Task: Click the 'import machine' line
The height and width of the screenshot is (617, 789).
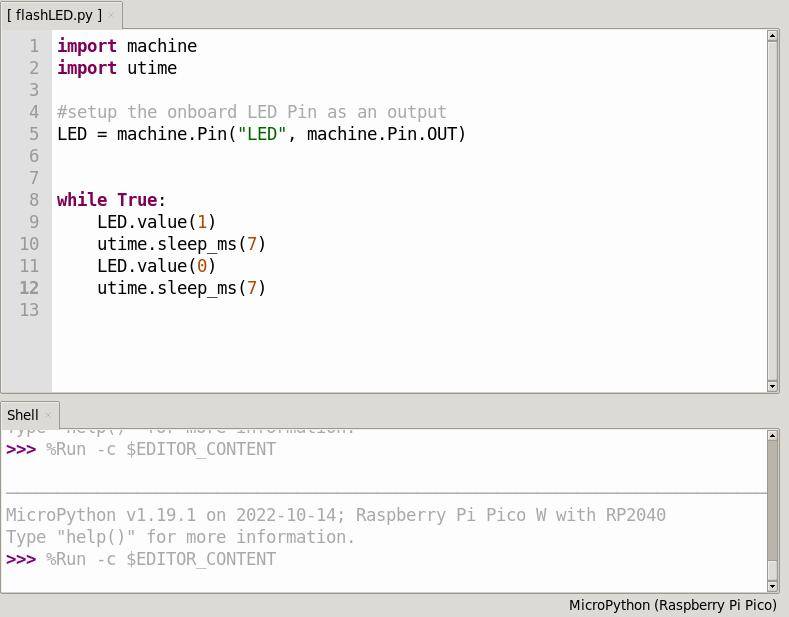Action: [x=127, y=46]
